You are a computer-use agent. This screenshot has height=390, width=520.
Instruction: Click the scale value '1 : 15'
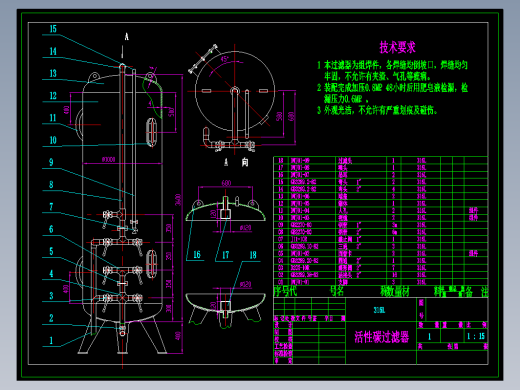point(476,336)
